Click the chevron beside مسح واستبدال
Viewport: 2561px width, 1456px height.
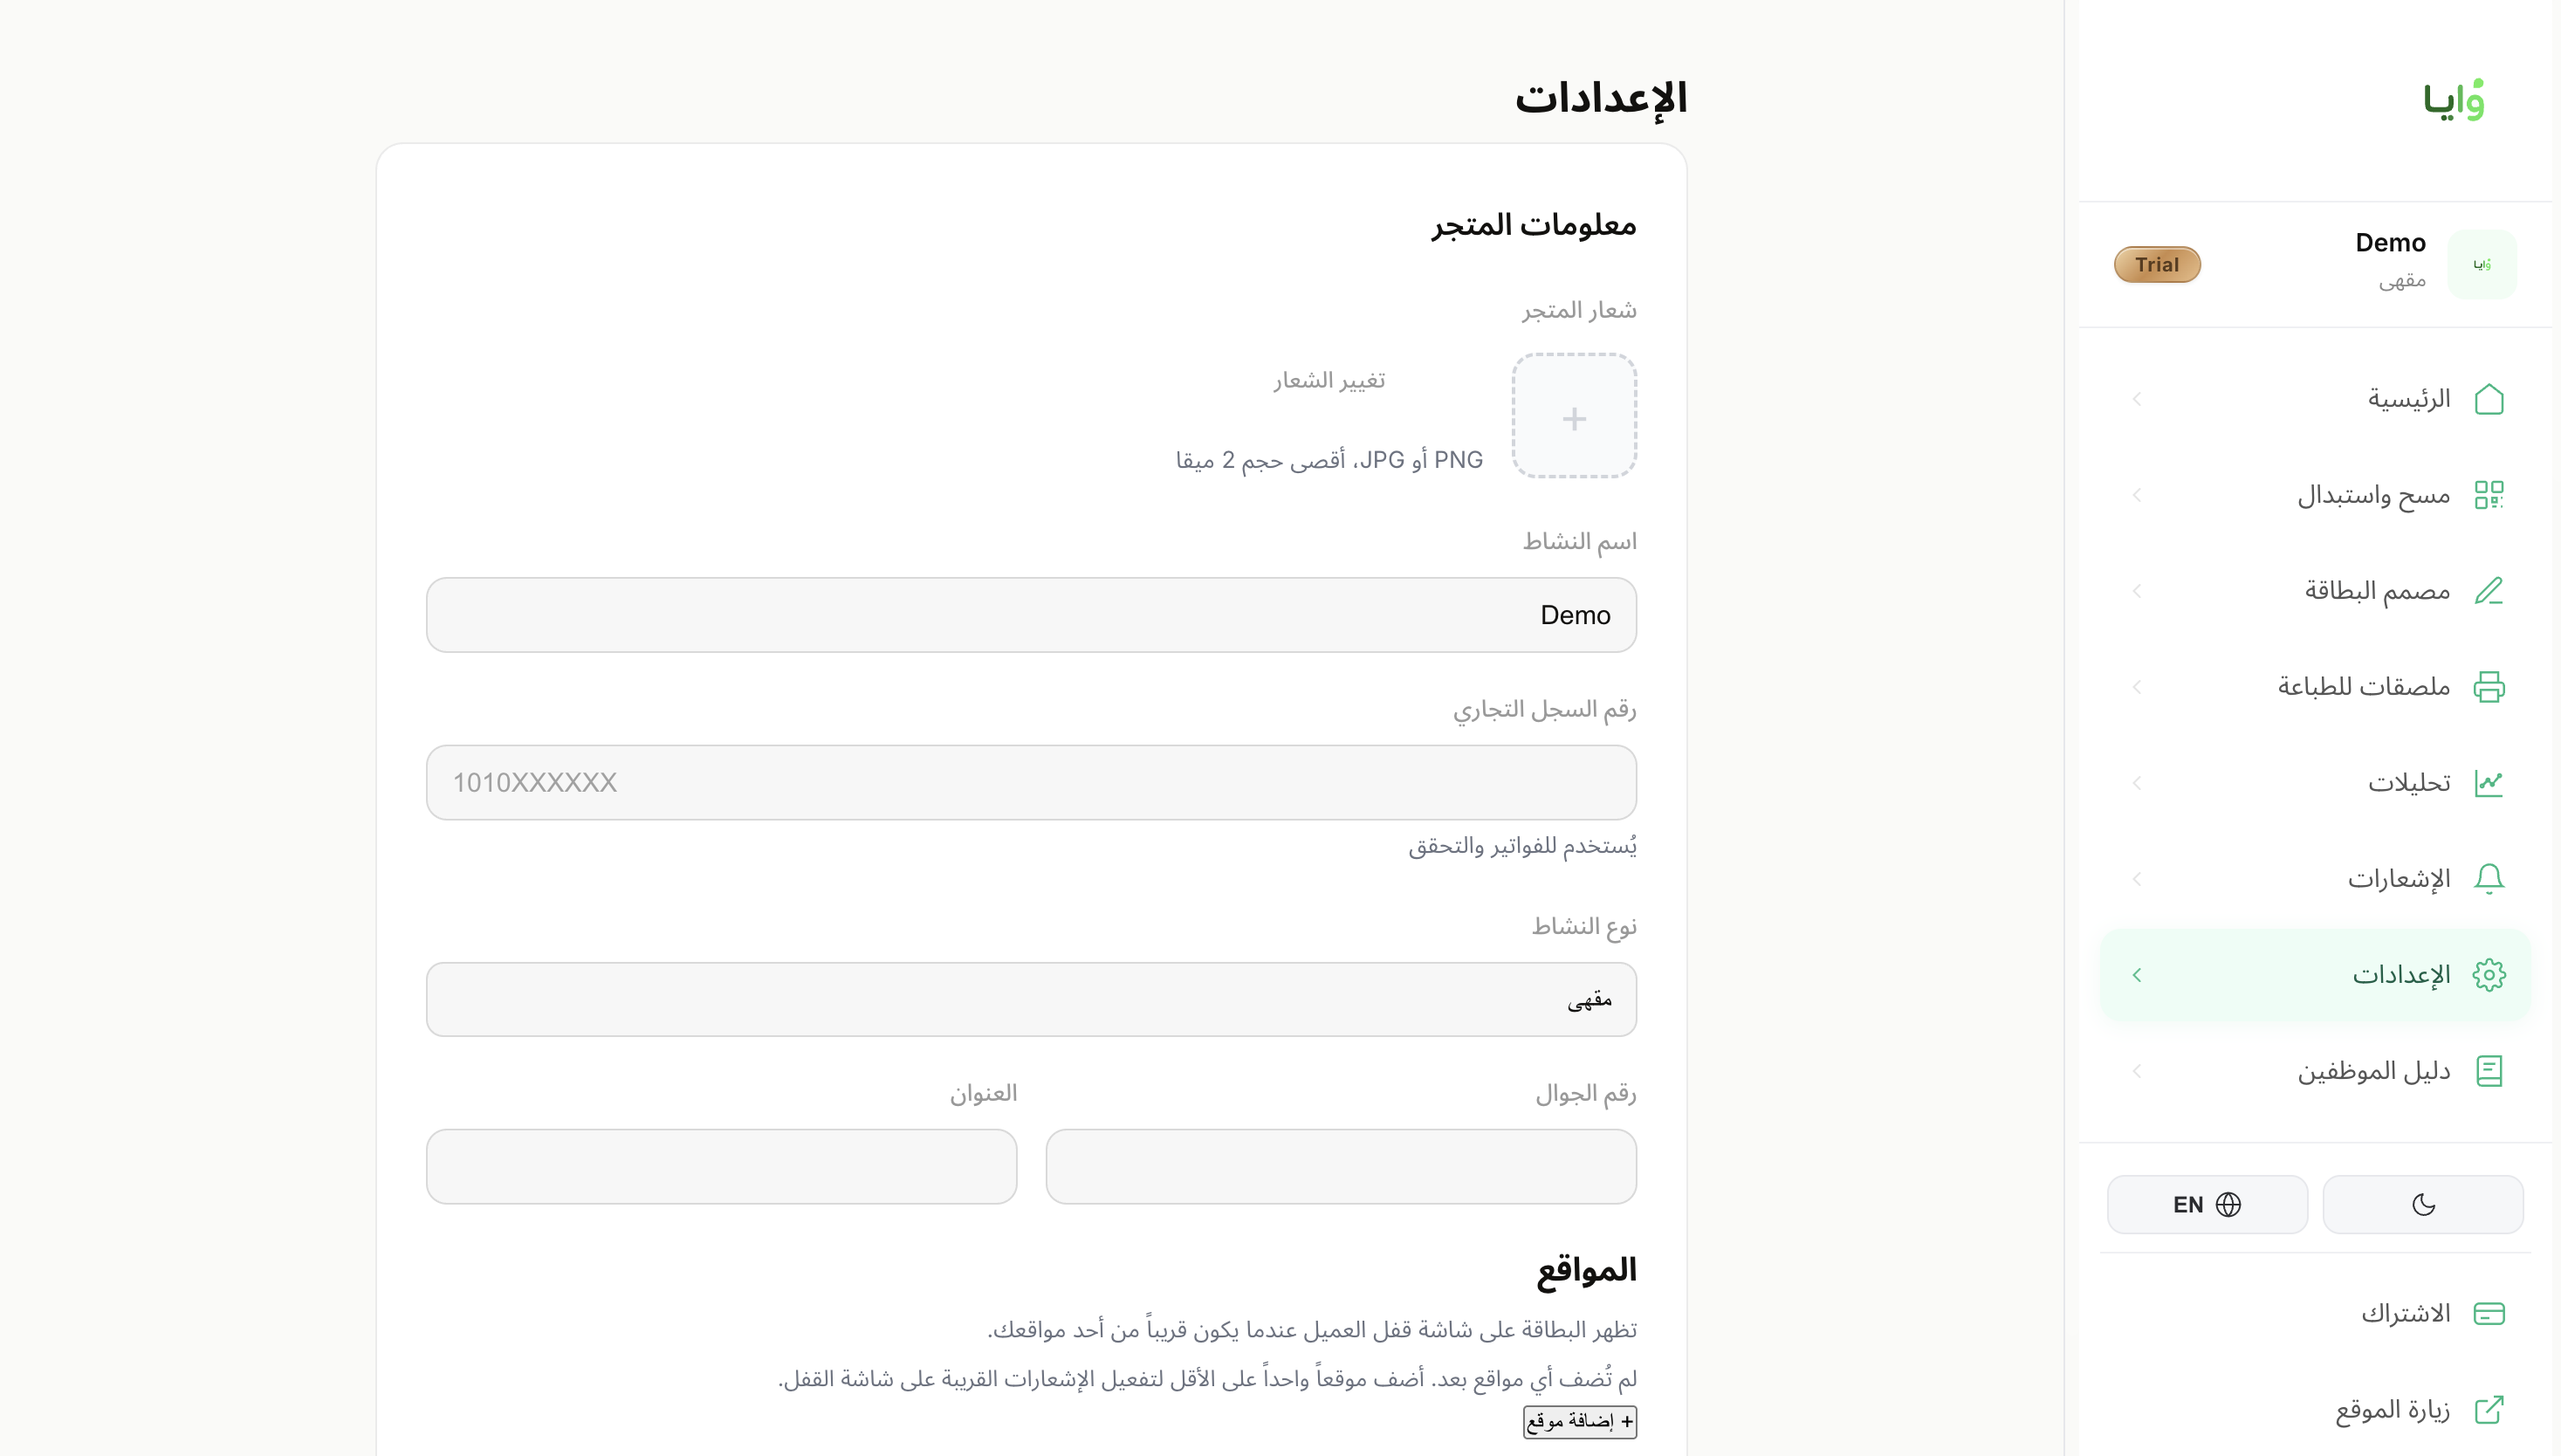coord(2137,495)
